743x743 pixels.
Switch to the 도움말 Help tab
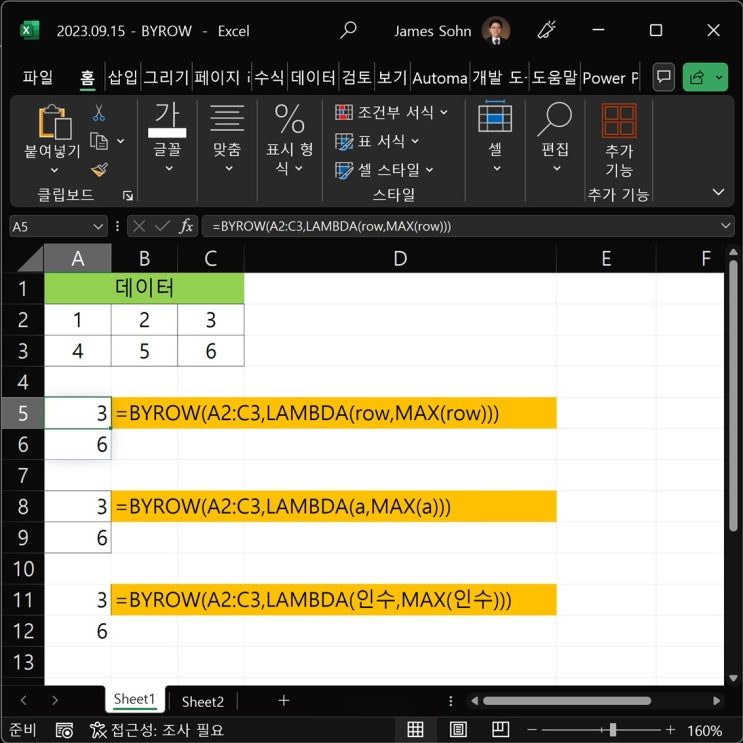[x=554, y=77]
